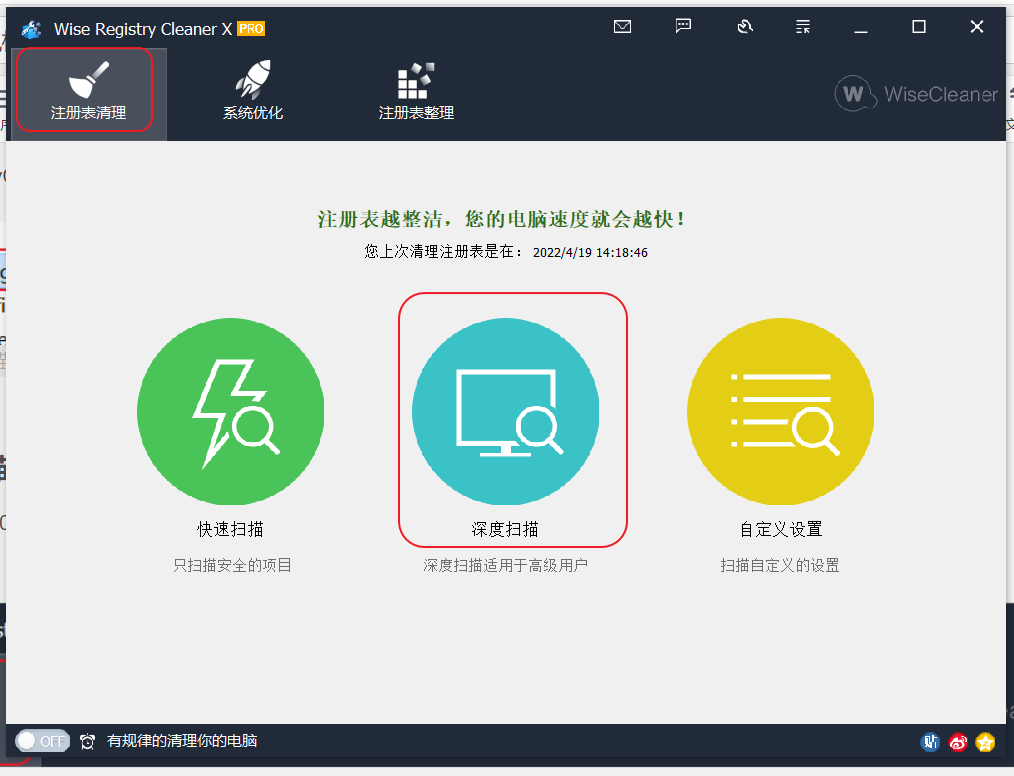Viewport: 1014px width, 776px height.
Task: Click the WiseCleaner logo
Action: pos(915,94)
